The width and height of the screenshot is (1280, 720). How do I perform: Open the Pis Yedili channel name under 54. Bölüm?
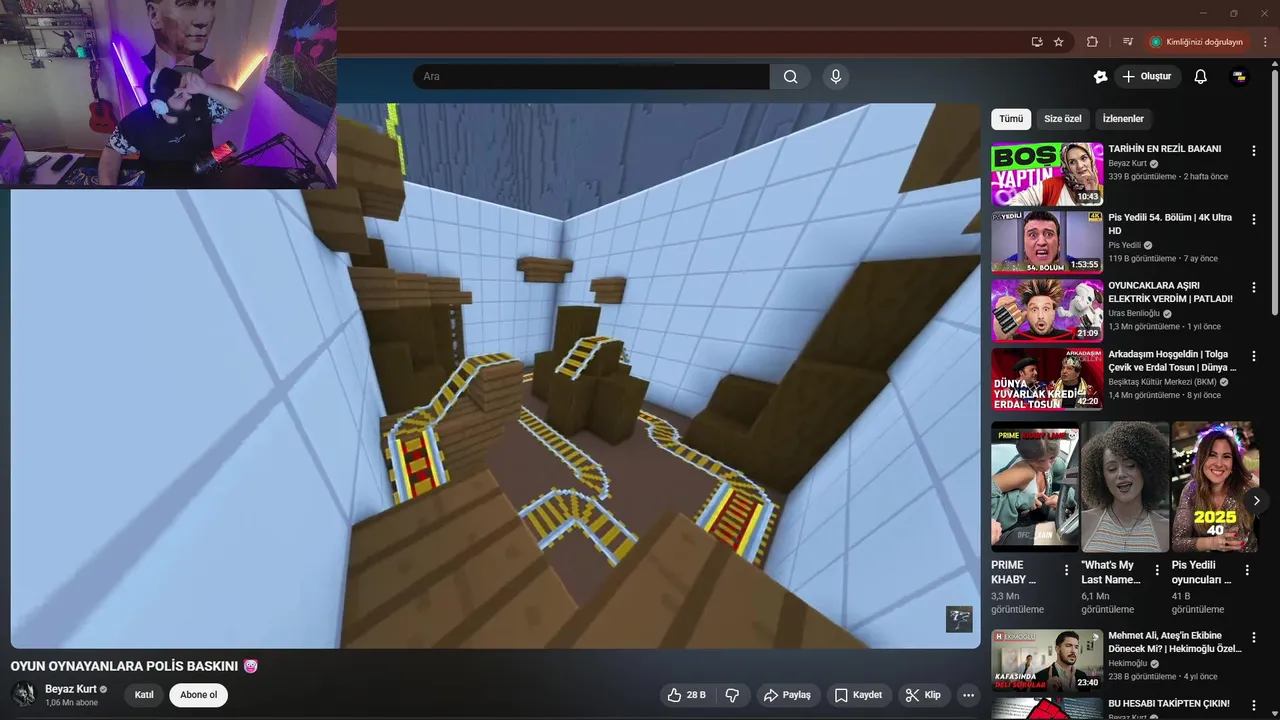coord(1124,245)
